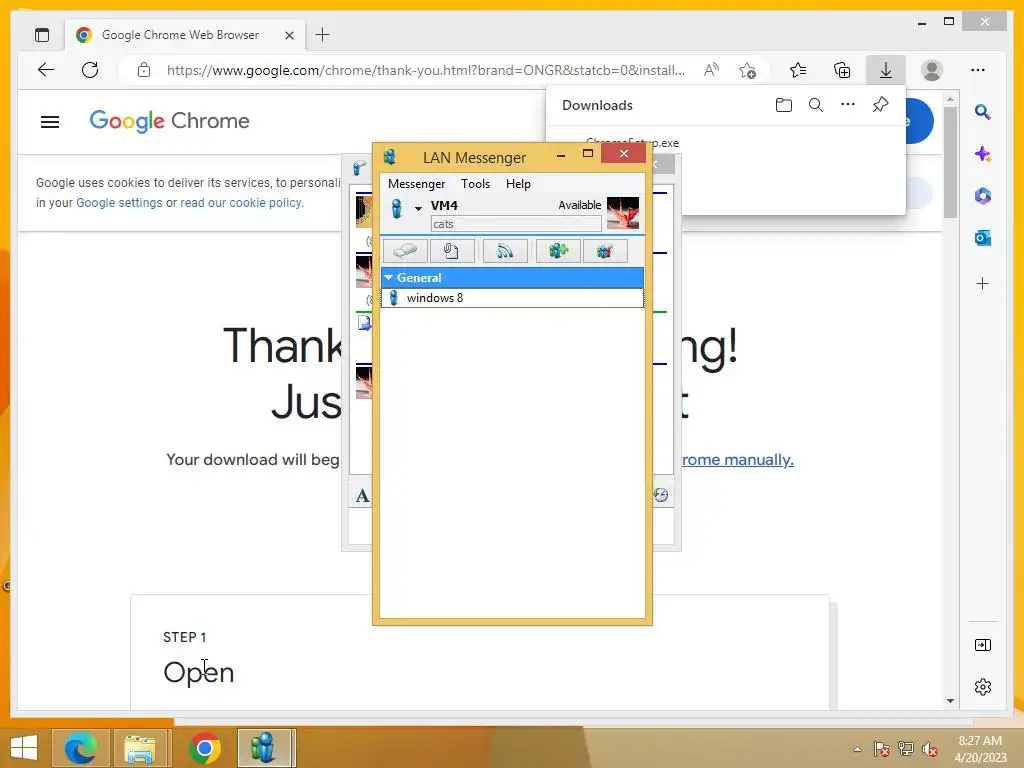This screenshot has height=768, width=1024.
Task: Open the Collections icon
Action: coord(842,70)
